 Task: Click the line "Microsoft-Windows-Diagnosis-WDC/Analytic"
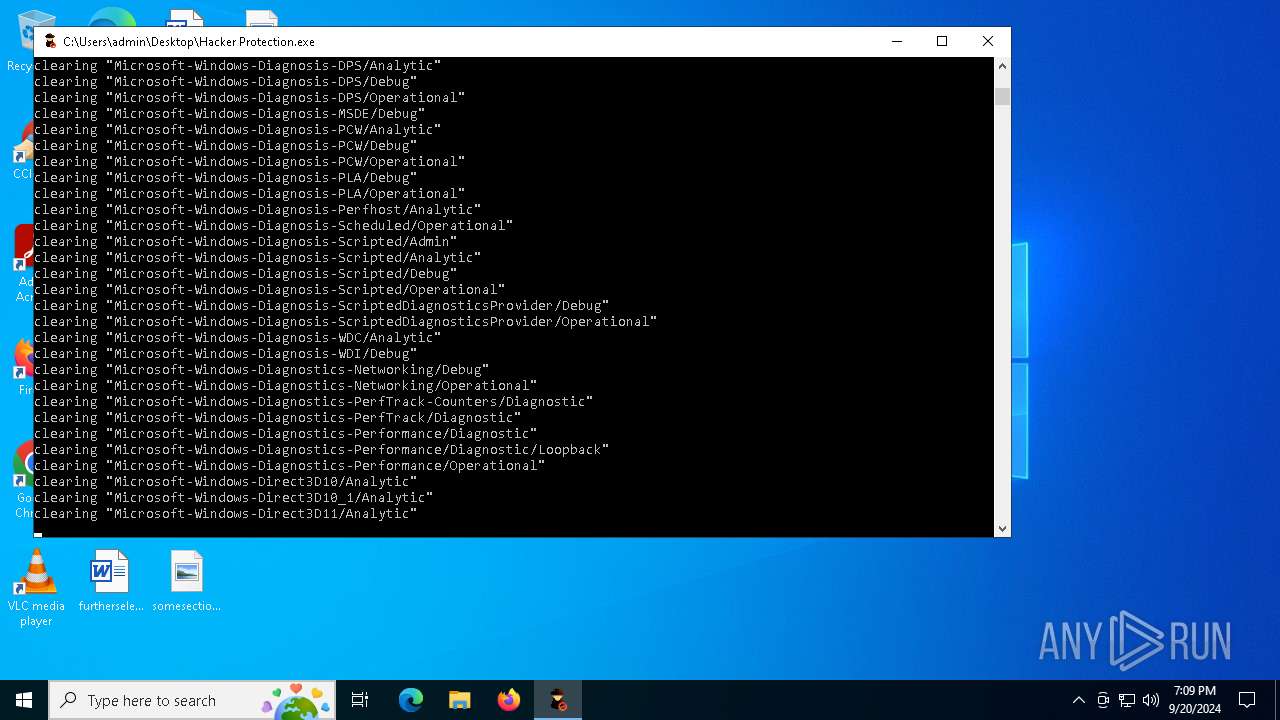[238, 338]
